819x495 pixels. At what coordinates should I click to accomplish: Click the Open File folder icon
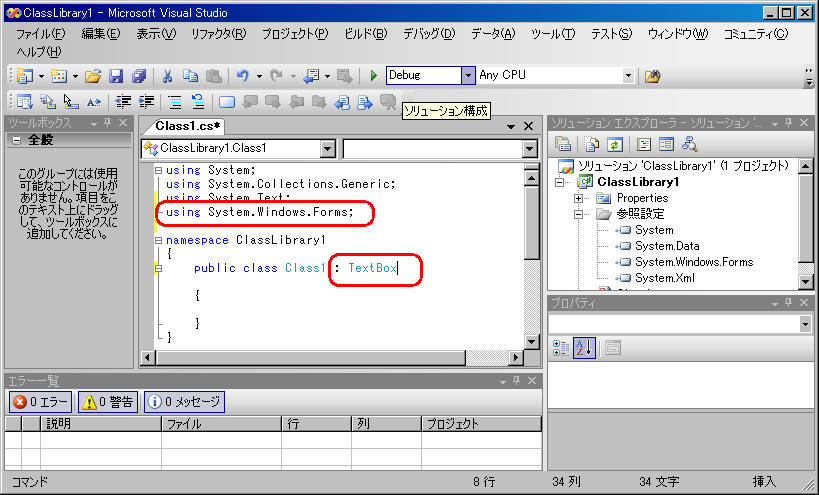tap(93, 76)
